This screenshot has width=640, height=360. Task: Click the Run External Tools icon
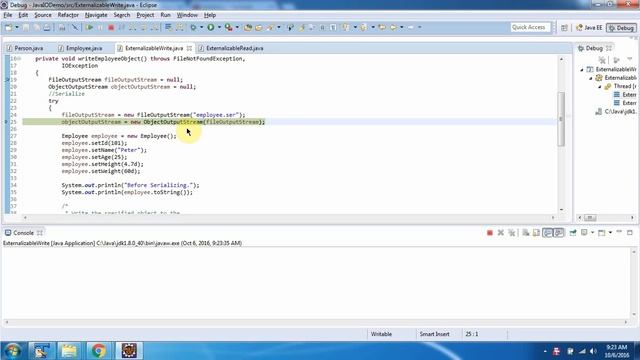(x=229, y=28)
